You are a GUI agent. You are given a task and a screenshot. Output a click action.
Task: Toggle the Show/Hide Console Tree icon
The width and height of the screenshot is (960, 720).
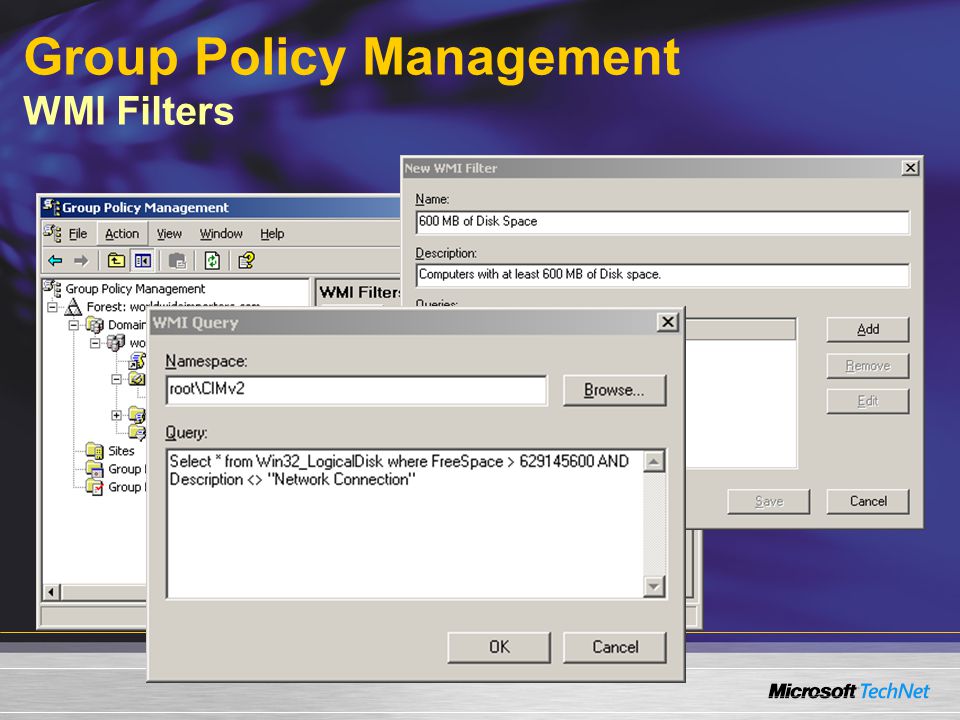tap(143, 261)
